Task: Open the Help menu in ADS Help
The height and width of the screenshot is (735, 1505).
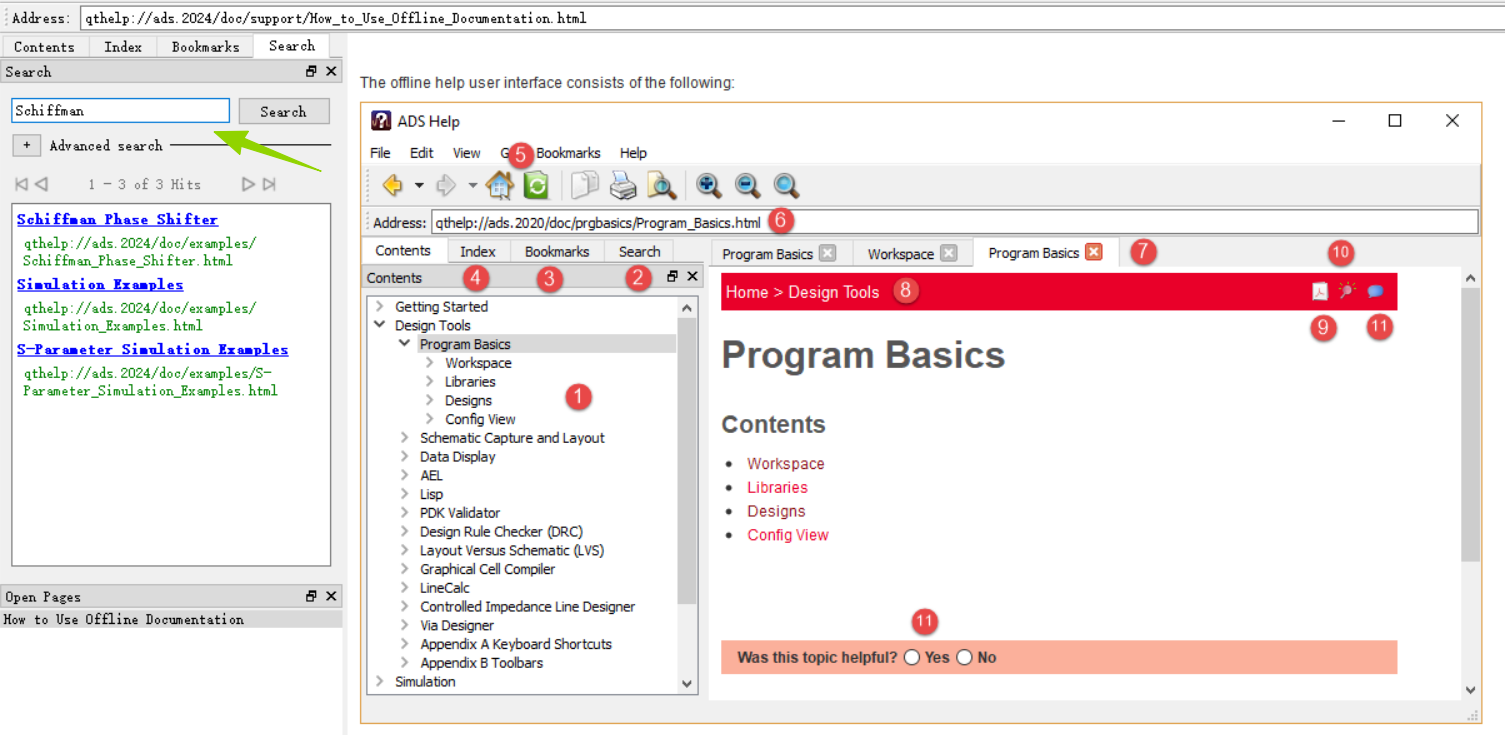Action: coord(633,153)
